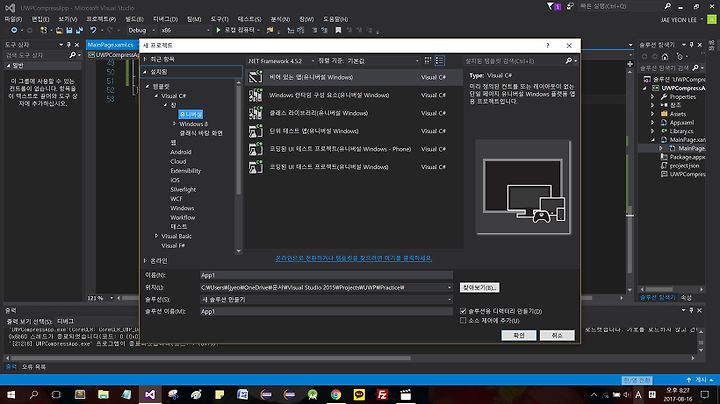Screen dimensions: 720x404
Task: Click the Home icon in Solution Explorer
Action: (x=664, y=56)
